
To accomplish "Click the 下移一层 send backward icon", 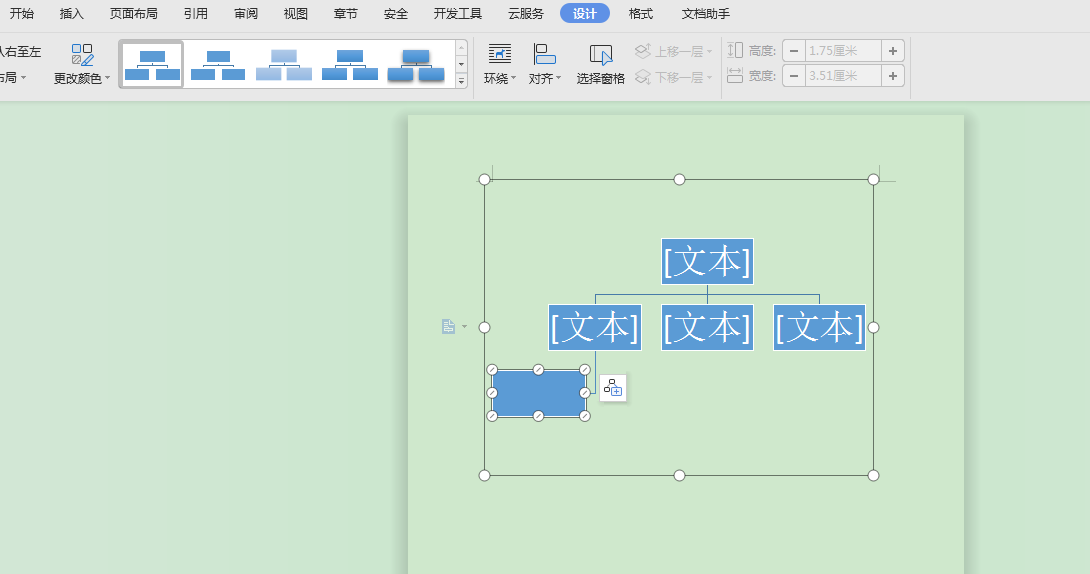I will coord(643,76).
